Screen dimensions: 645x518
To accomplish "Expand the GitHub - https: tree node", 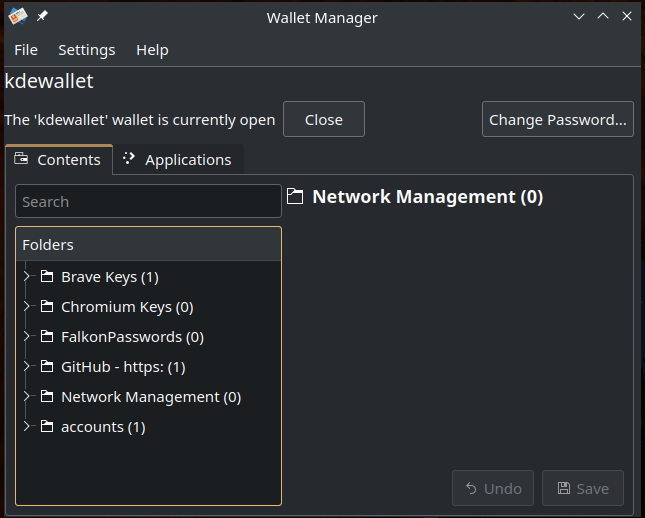I will [27, 367].
